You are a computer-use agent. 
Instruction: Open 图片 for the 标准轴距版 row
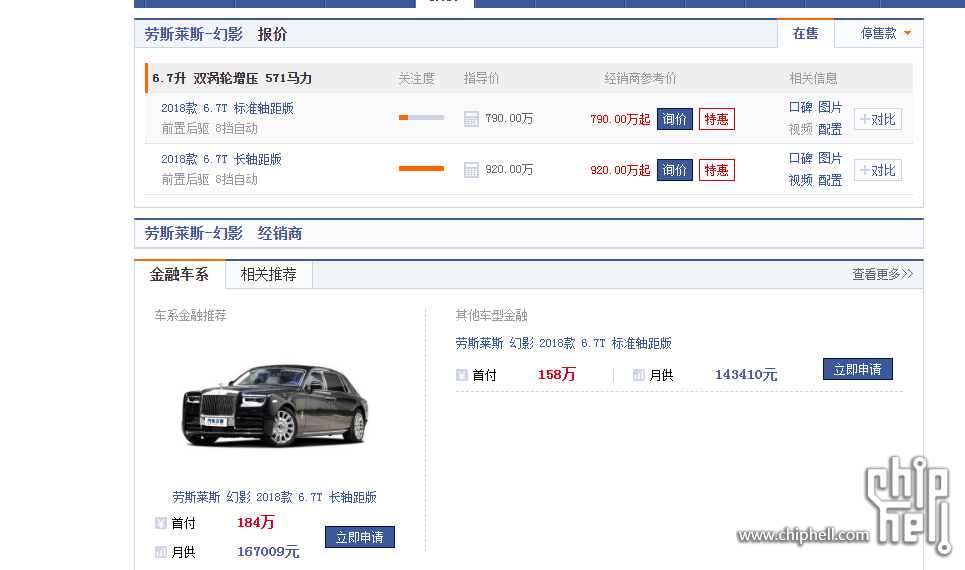click(830, 107)
